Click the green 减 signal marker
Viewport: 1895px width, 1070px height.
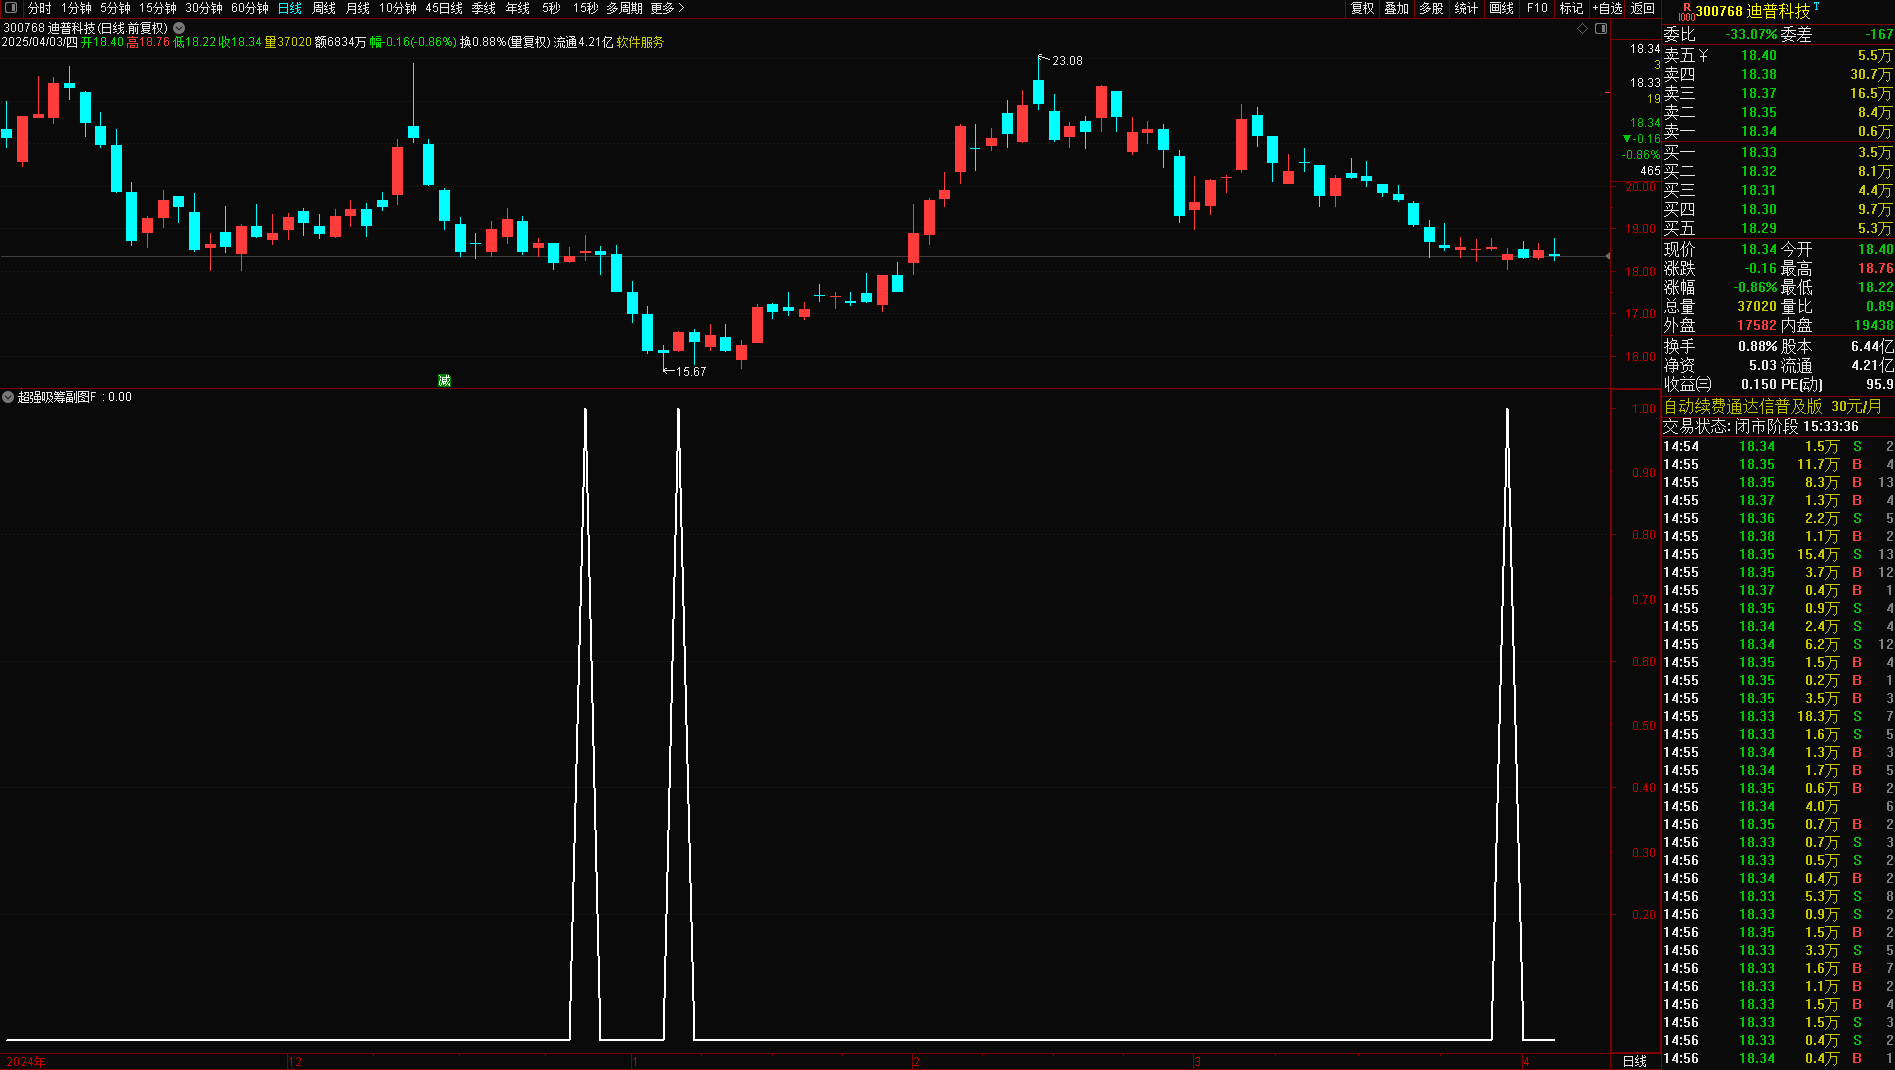pyautogui.click(x=444, y=380)
